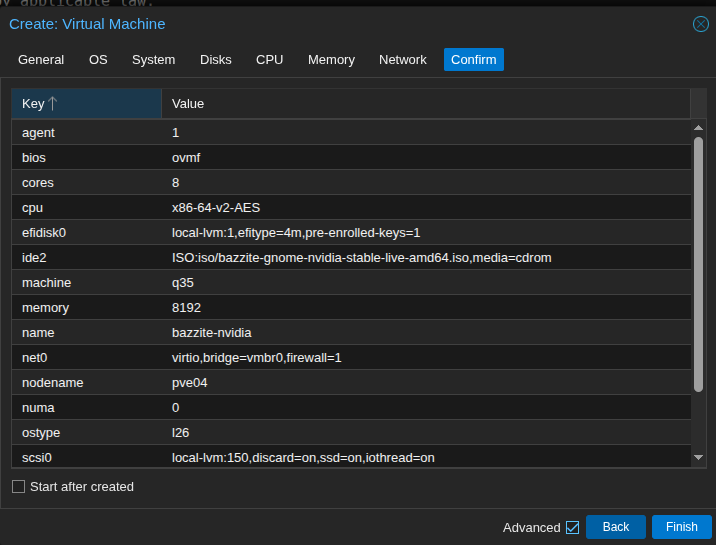The image size is (716, 545).
Task: Select the Memory tab
Action: pyautogui.click(x=331, y=60)
